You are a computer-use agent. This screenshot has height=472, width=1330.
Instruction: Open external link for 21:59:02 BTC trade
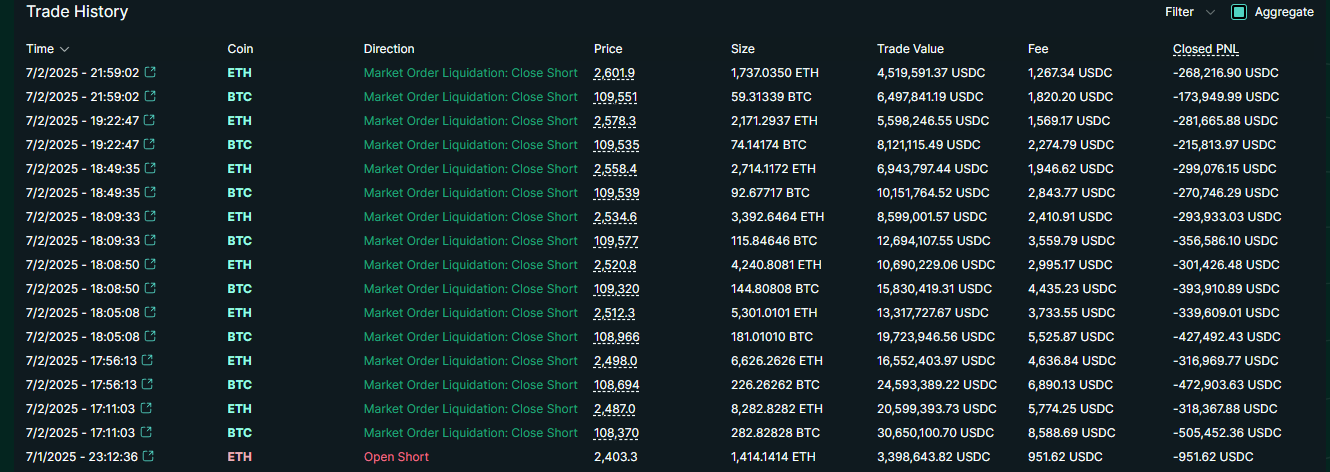tap(150, 97)
